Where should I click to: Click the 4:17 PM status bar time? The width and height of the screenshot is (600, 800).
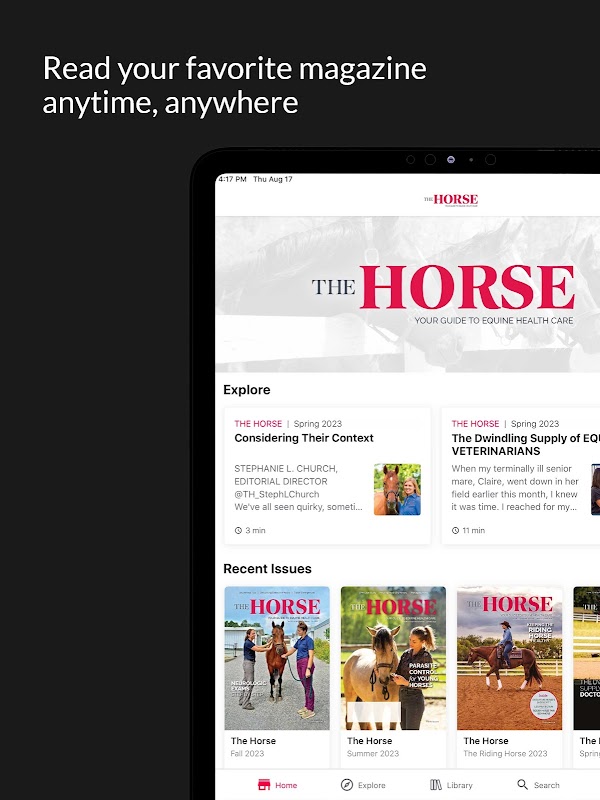(233, 179)
